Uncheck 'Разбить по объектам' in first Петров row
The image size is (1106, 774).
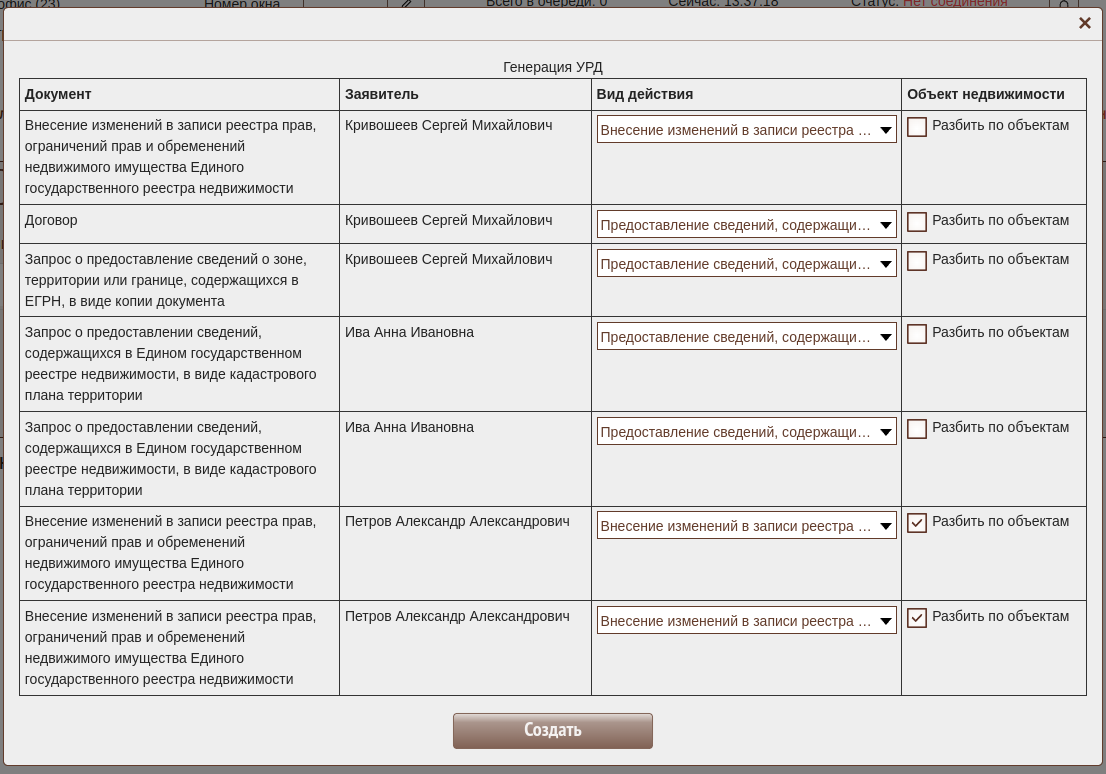[x=917, y=523]
